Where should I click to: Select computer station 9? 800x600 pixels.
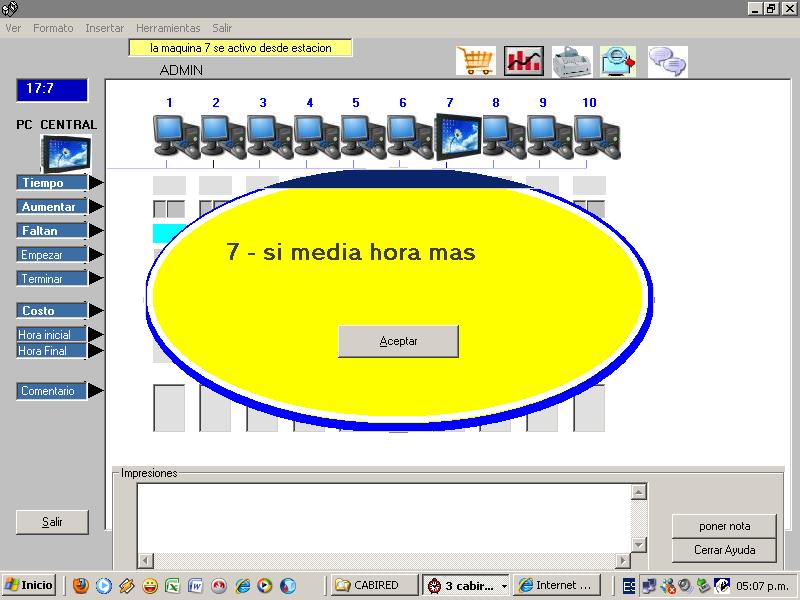tap(549, 137)
